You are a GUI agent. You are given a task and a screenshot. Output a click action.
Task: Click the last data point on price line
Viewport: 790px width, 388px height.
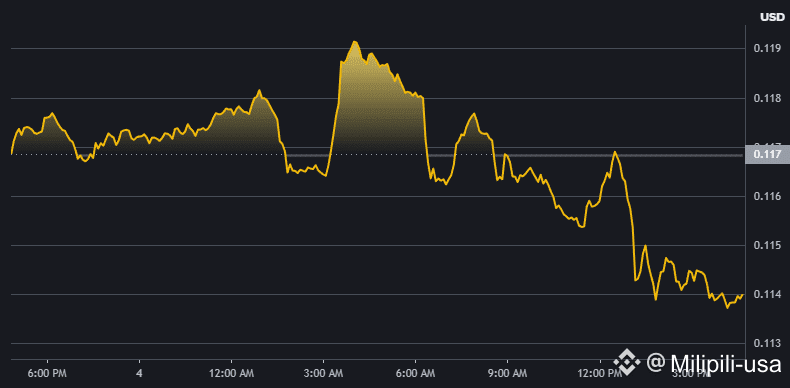(x=743, y=295)
